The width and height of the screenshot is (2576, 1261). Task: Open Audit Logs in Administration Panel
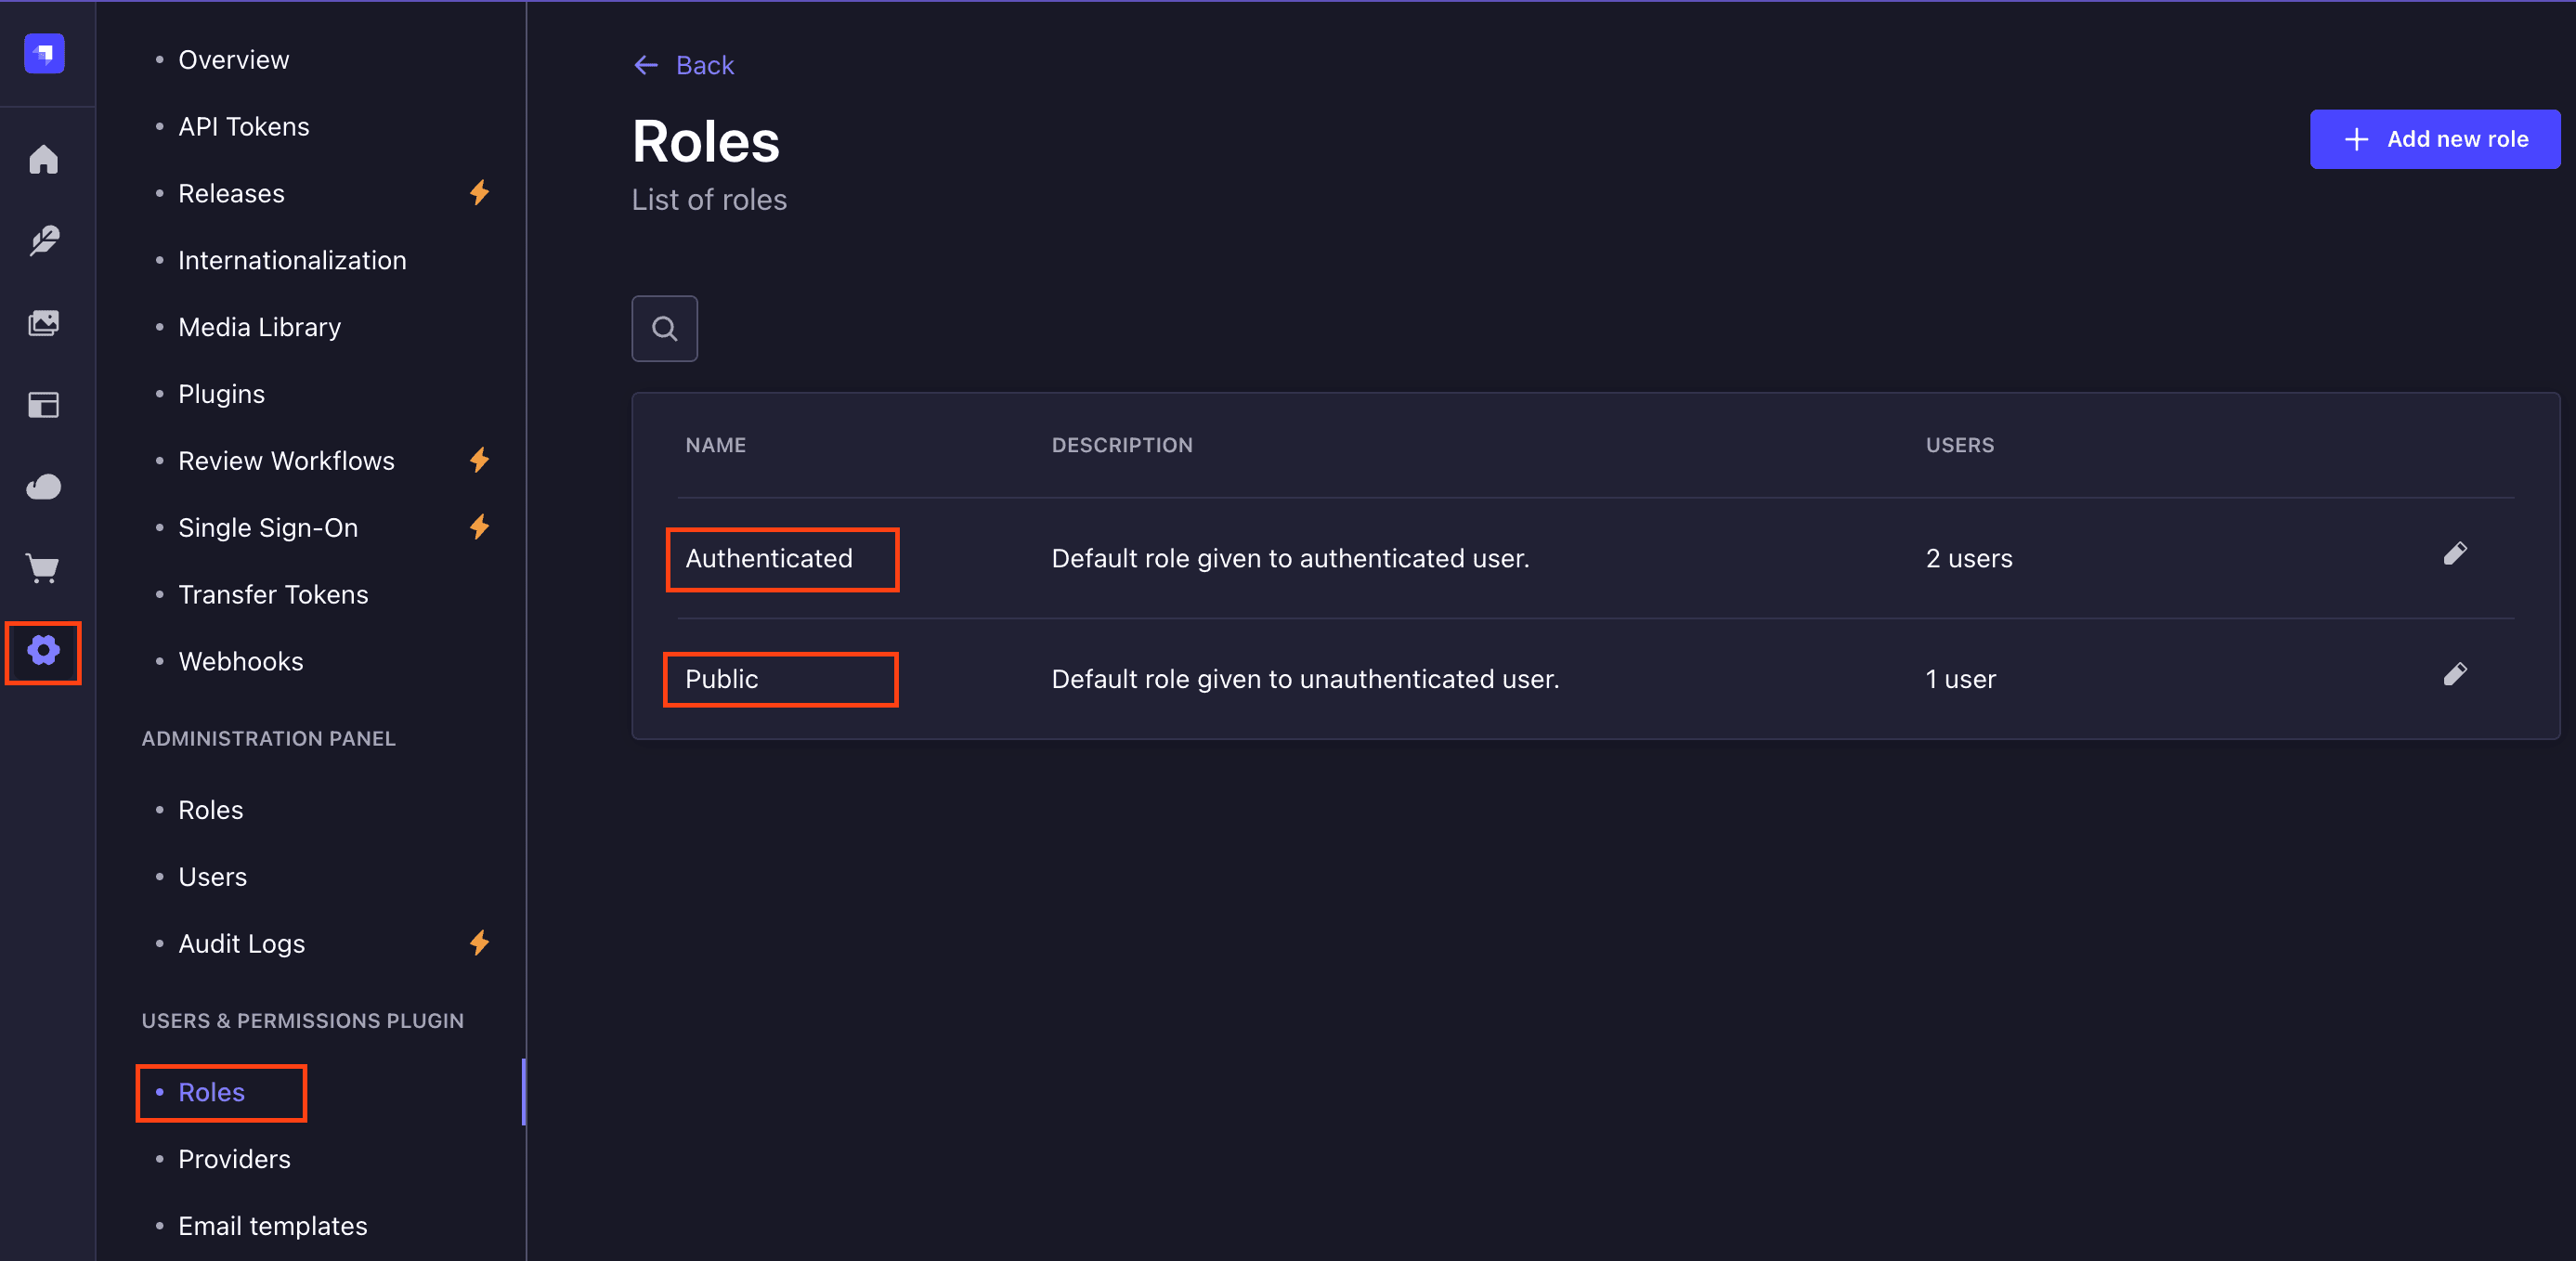pos(241,943)
